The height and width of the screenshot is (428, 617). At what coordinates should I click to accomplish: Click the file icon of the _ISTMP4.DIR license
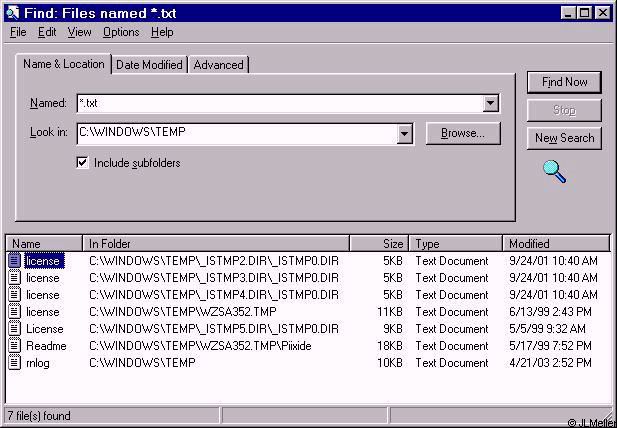[15, 295]
